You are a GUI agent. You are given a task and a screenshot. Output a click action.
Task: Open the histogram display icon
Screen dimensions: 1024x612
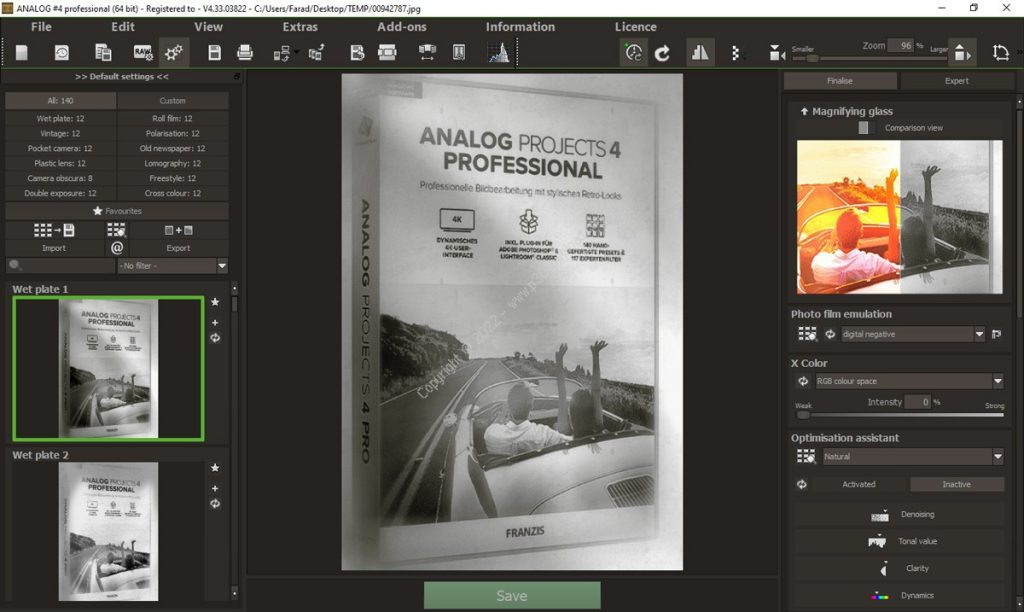497,51
